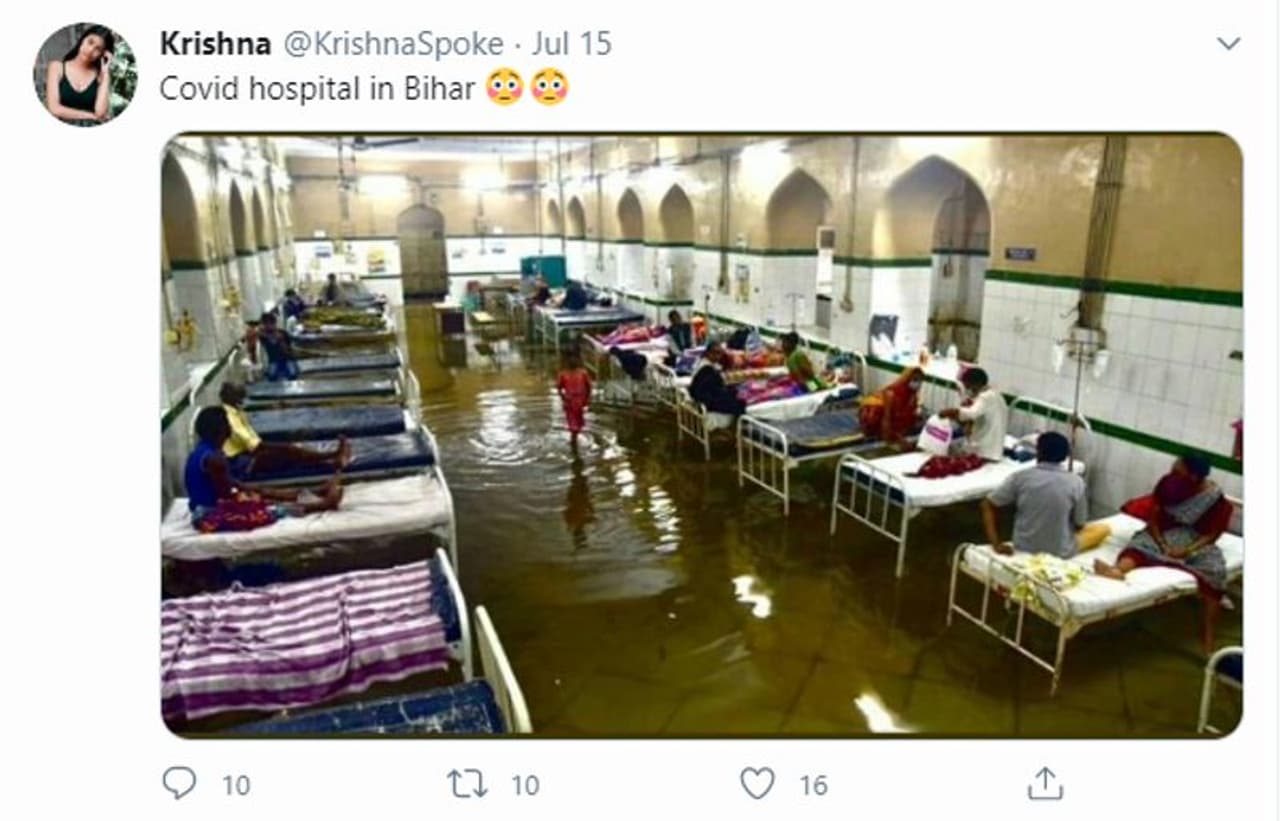Viewport: 1280px width, 821px height.
Task: Click the retweet count of 10
Action: (525, 785)
